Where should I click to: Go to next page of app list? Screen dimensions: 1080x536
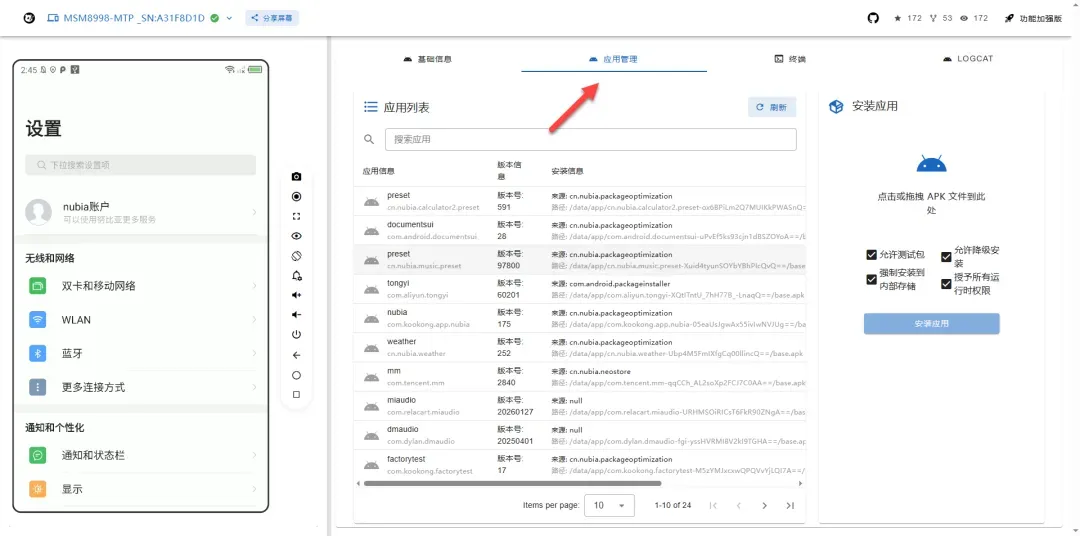[765, 506]
